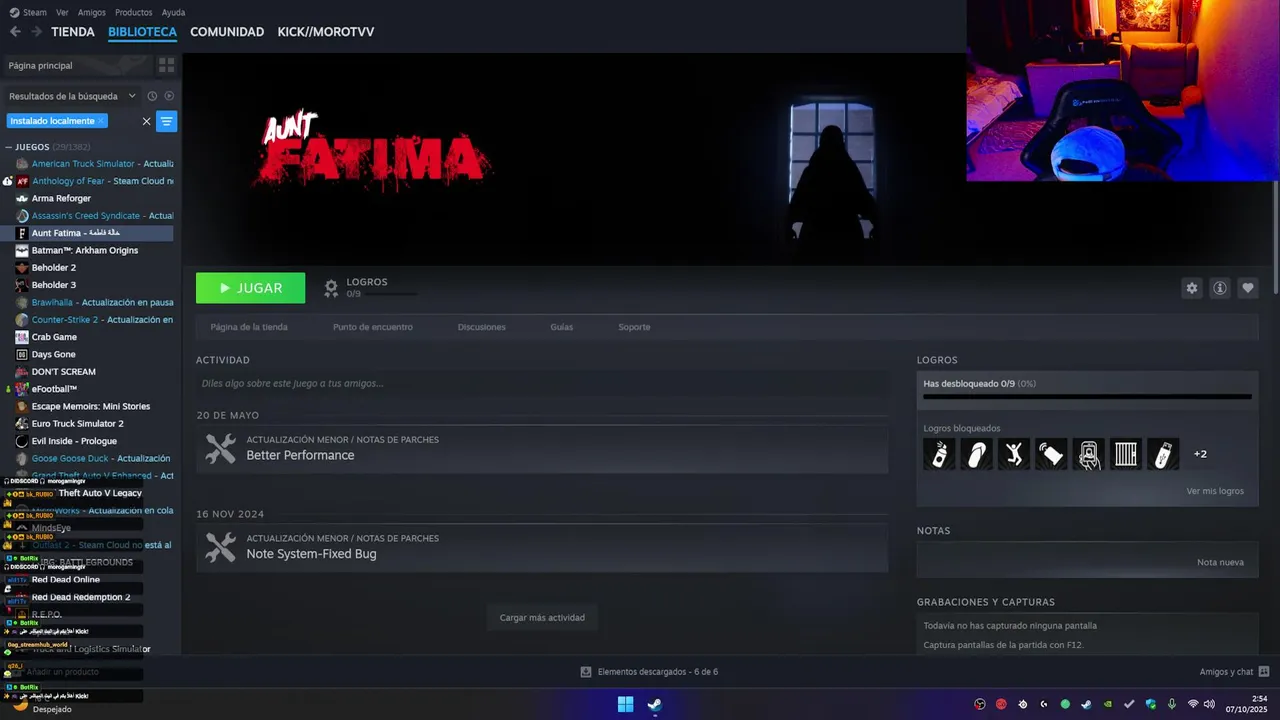Click 'Página principal' in sidebar

pos(77,65)
